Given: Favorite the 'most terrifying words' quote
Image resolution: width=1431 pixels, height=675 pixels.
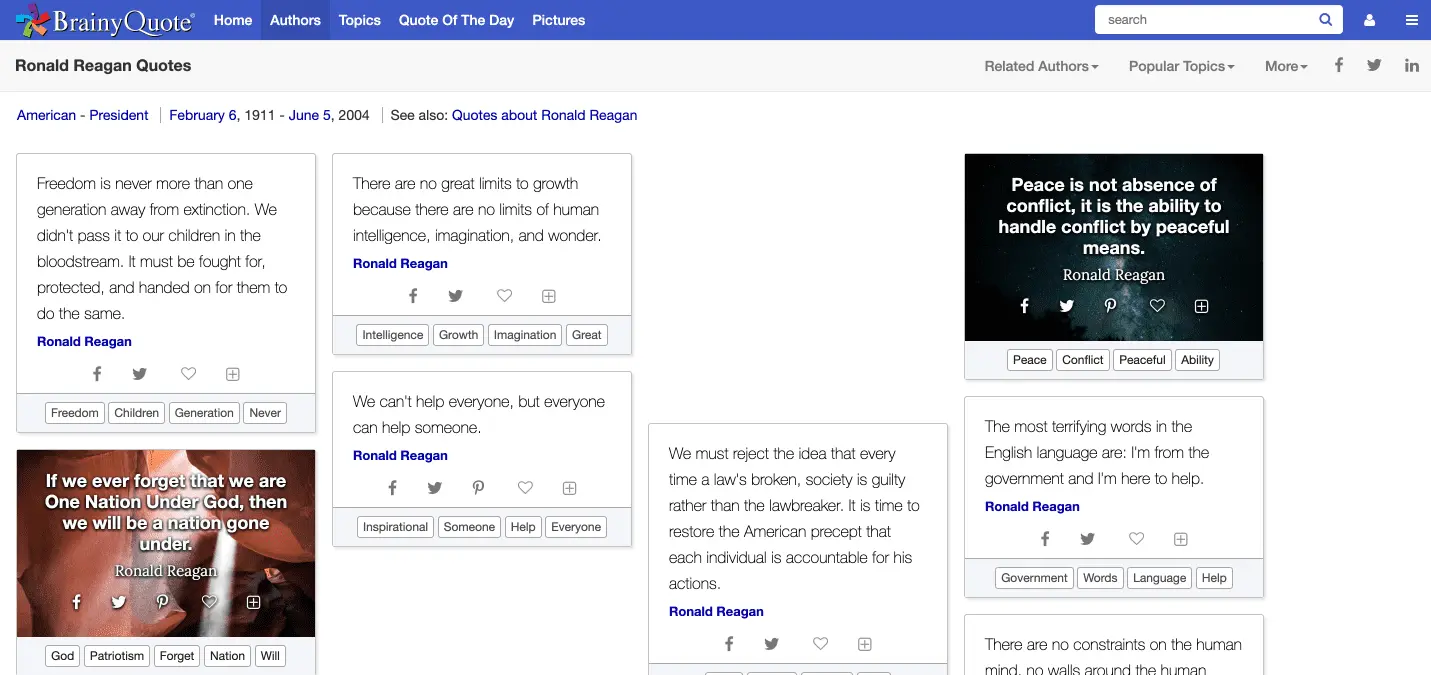Looking at the screenshot, I should [x=1136, y=539].
